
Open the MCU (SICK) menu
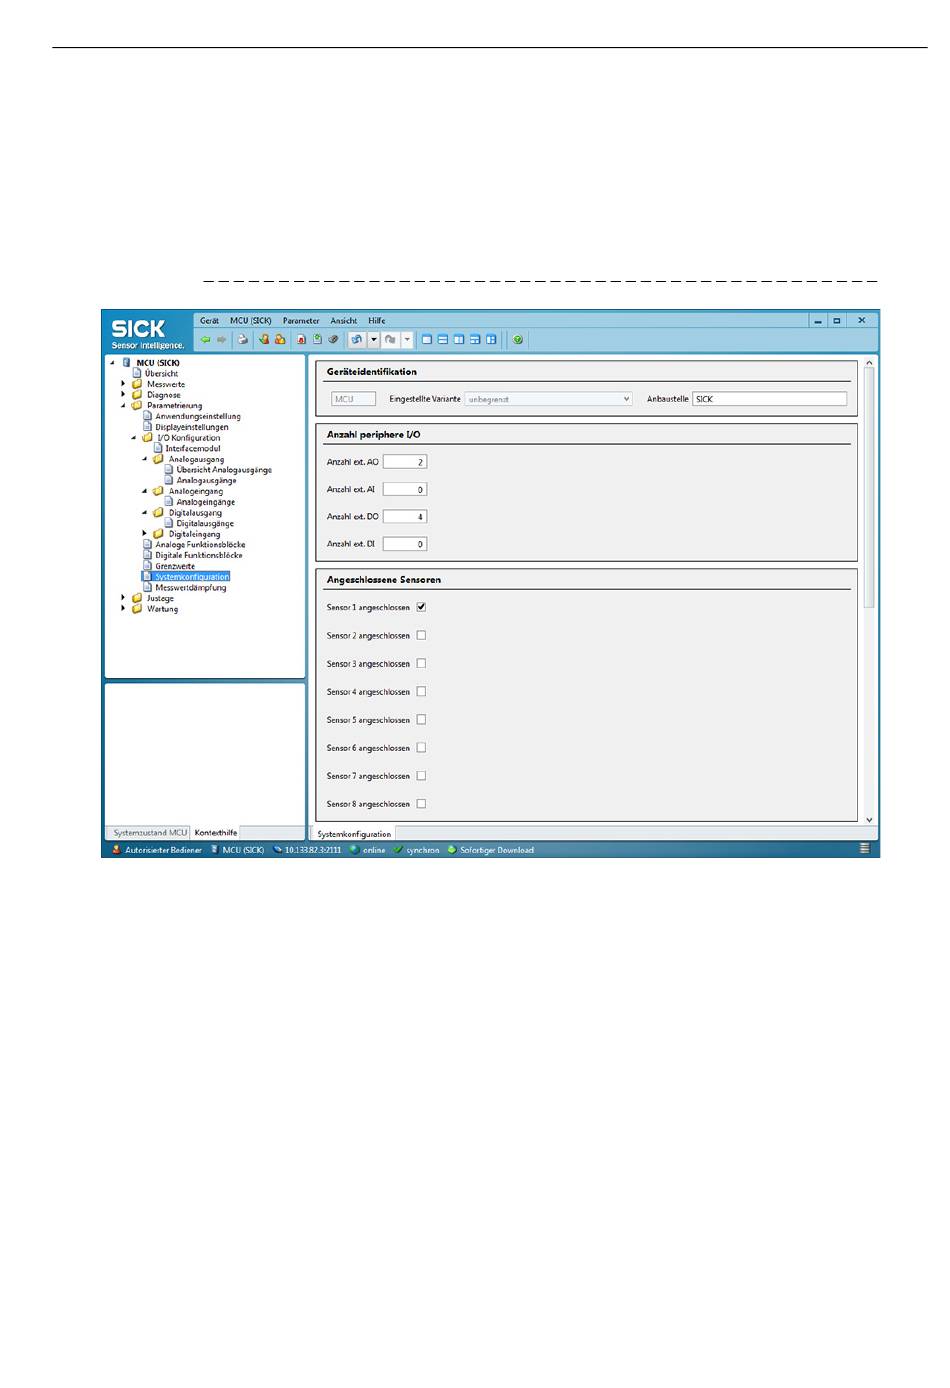click(251, 321)
